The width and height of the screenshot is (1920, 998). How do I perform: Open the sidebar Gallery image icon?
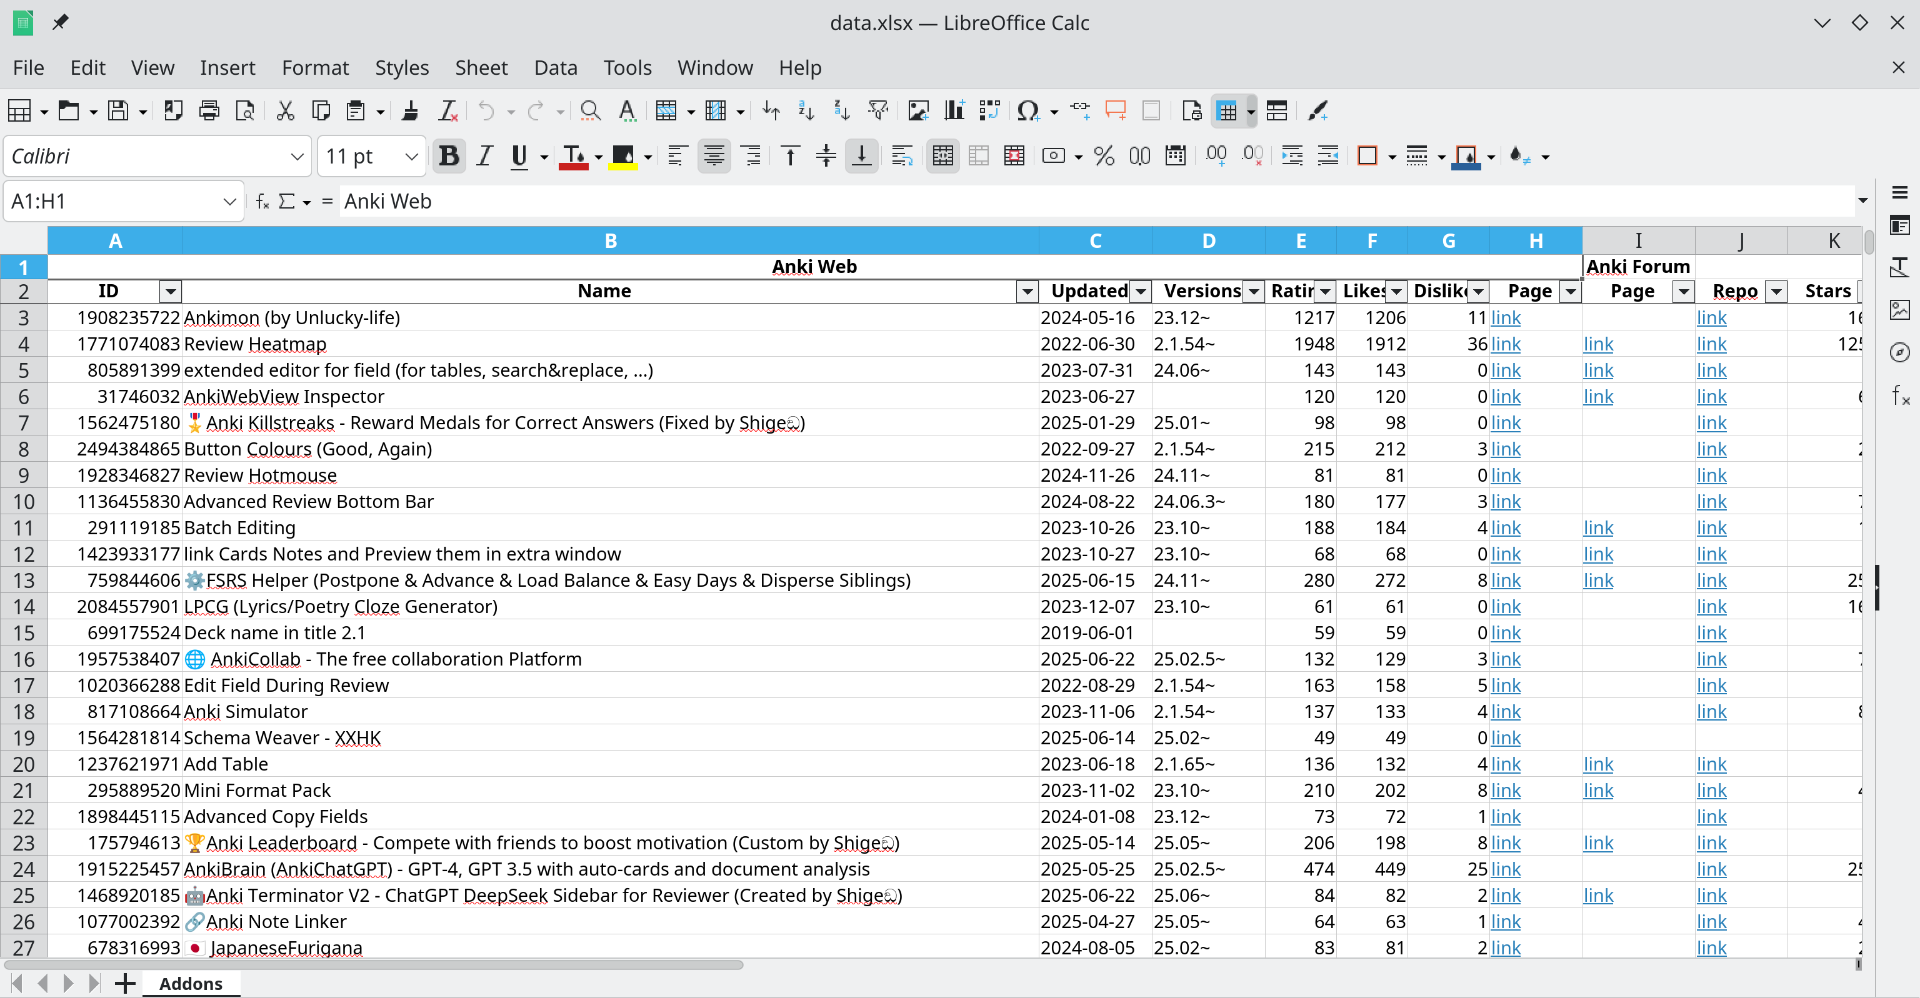tap(1900, 310)
